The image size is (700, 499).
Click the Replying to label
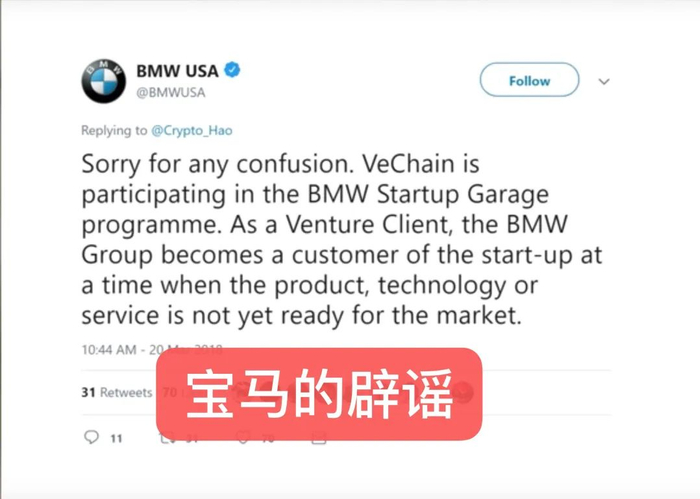click(x=114, y=130)
